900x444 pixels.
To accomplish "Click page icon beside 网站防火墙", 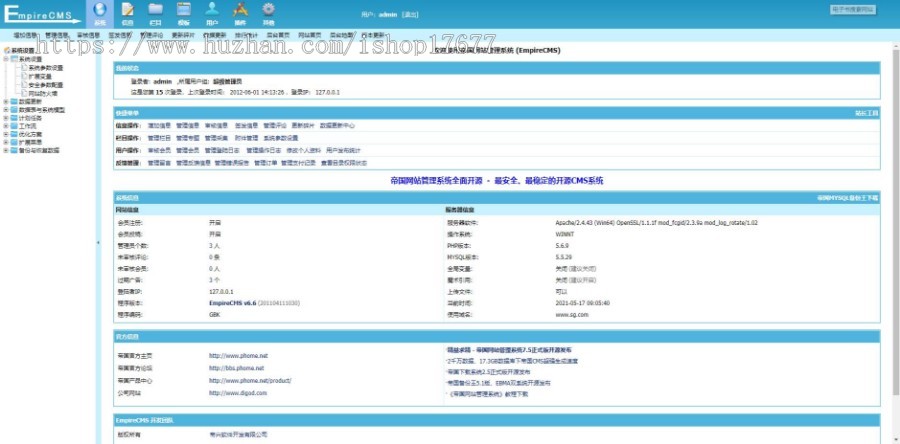I will (x=24, y=93).
